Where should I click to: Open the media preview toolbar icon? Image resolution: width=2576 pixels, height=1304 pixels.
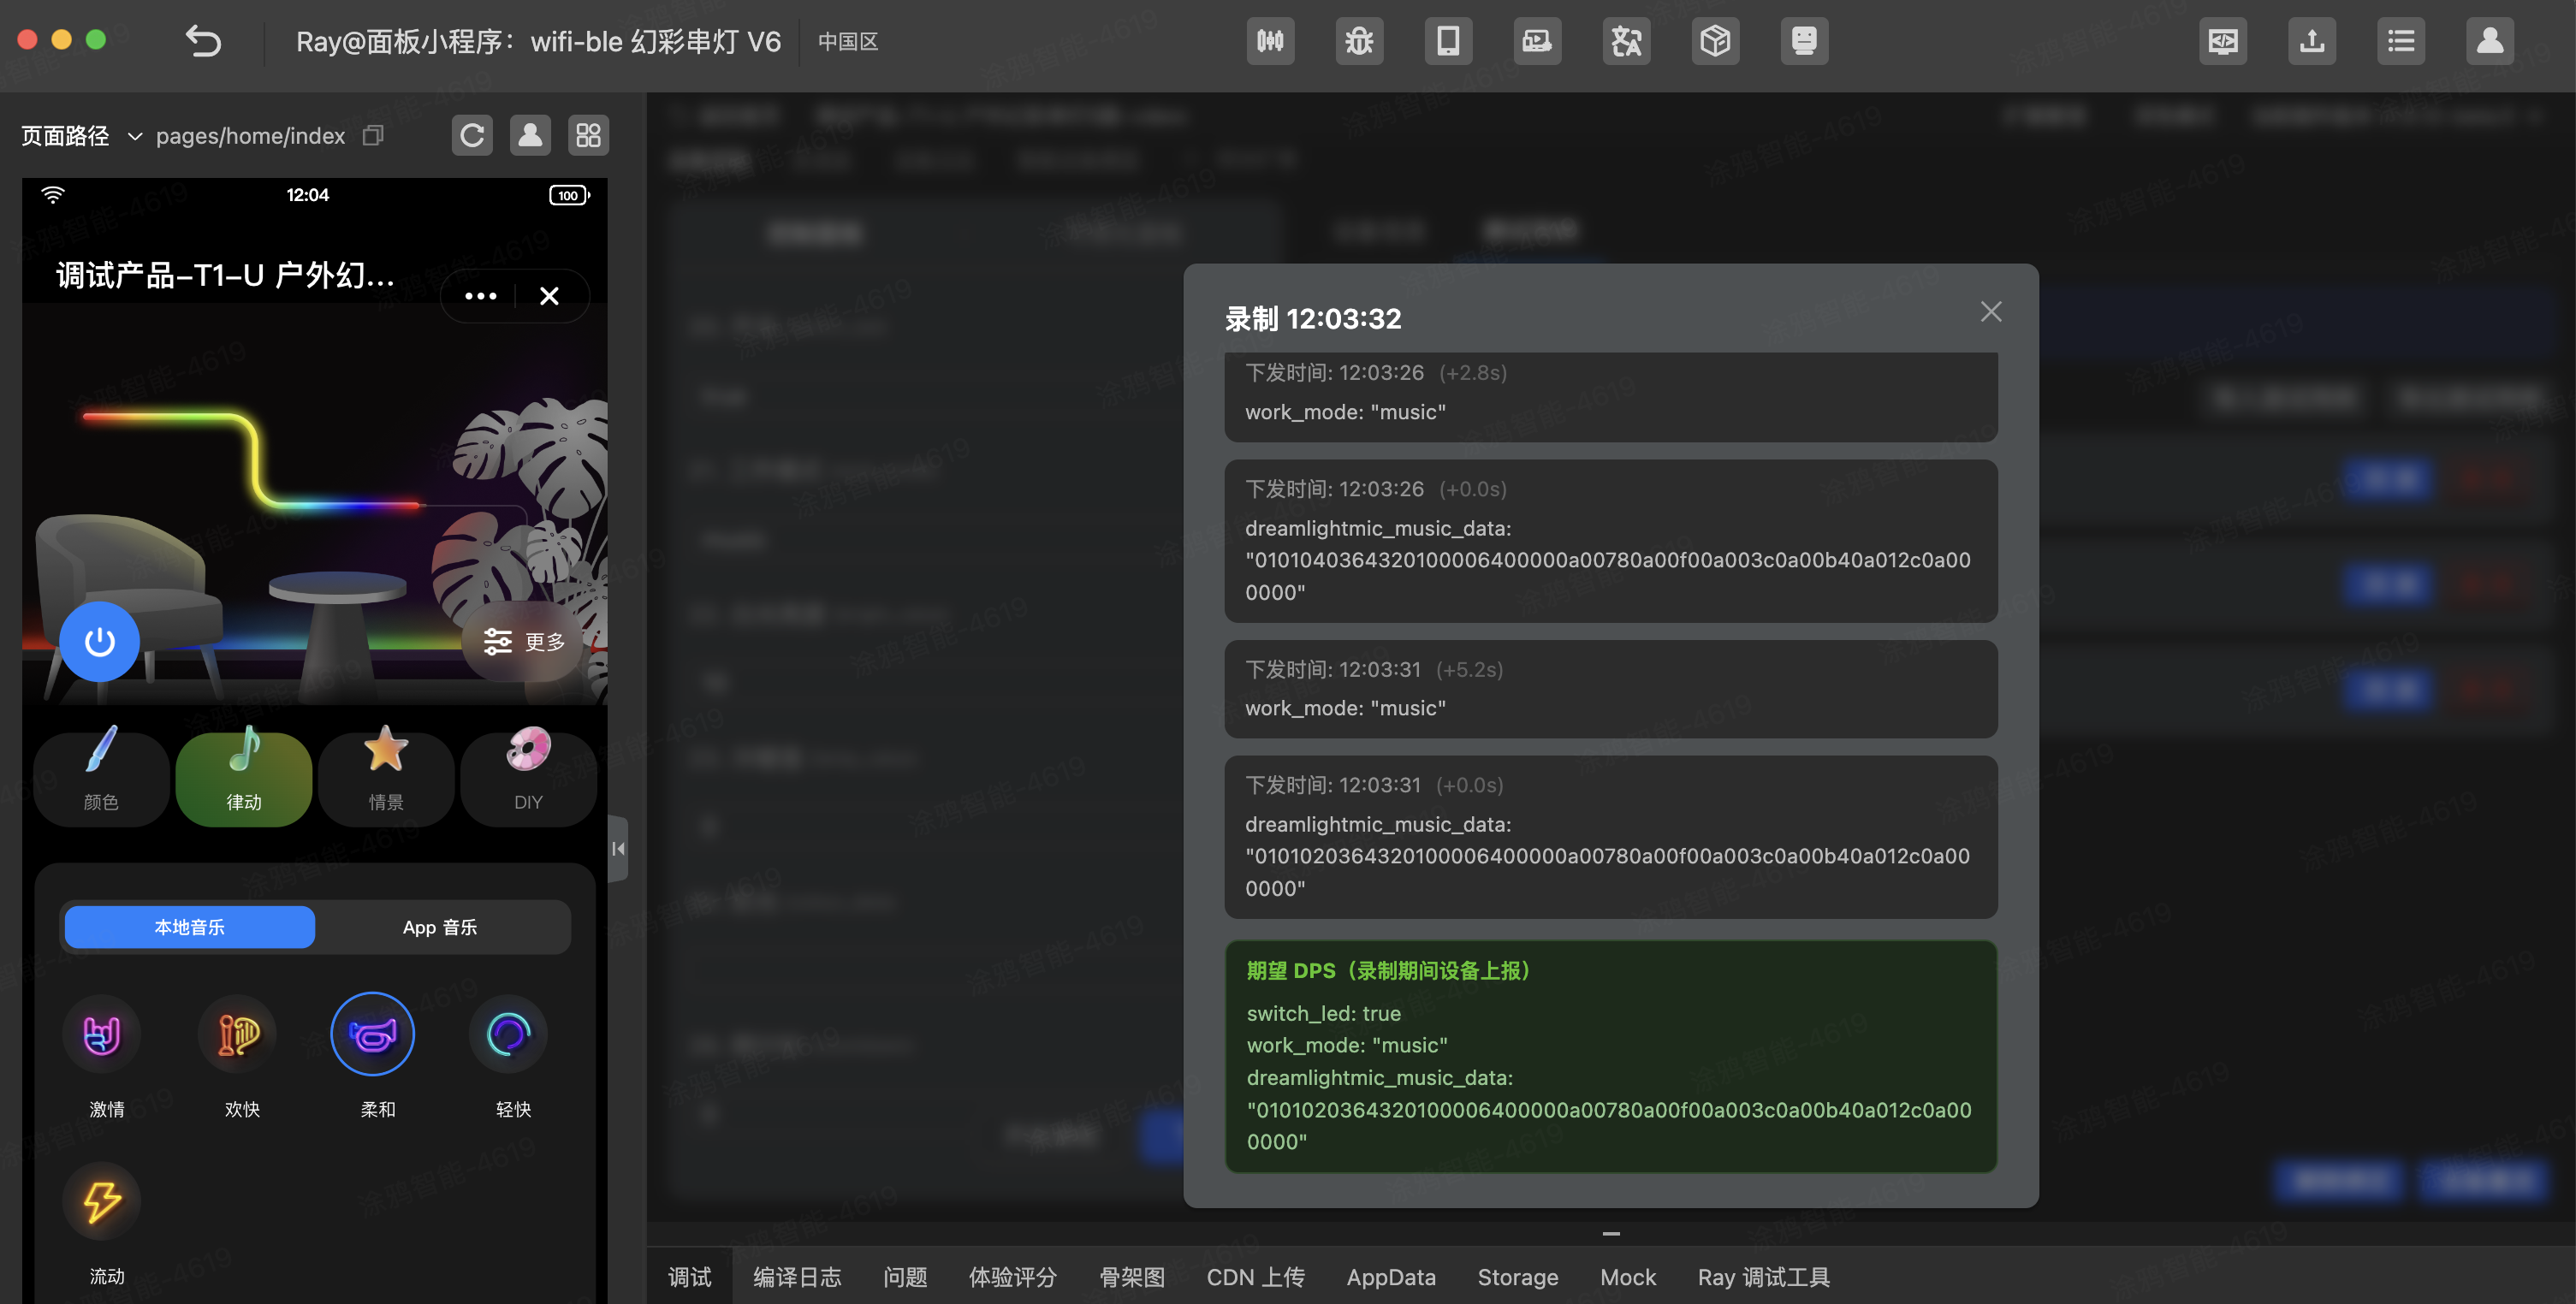(1537, 41)
